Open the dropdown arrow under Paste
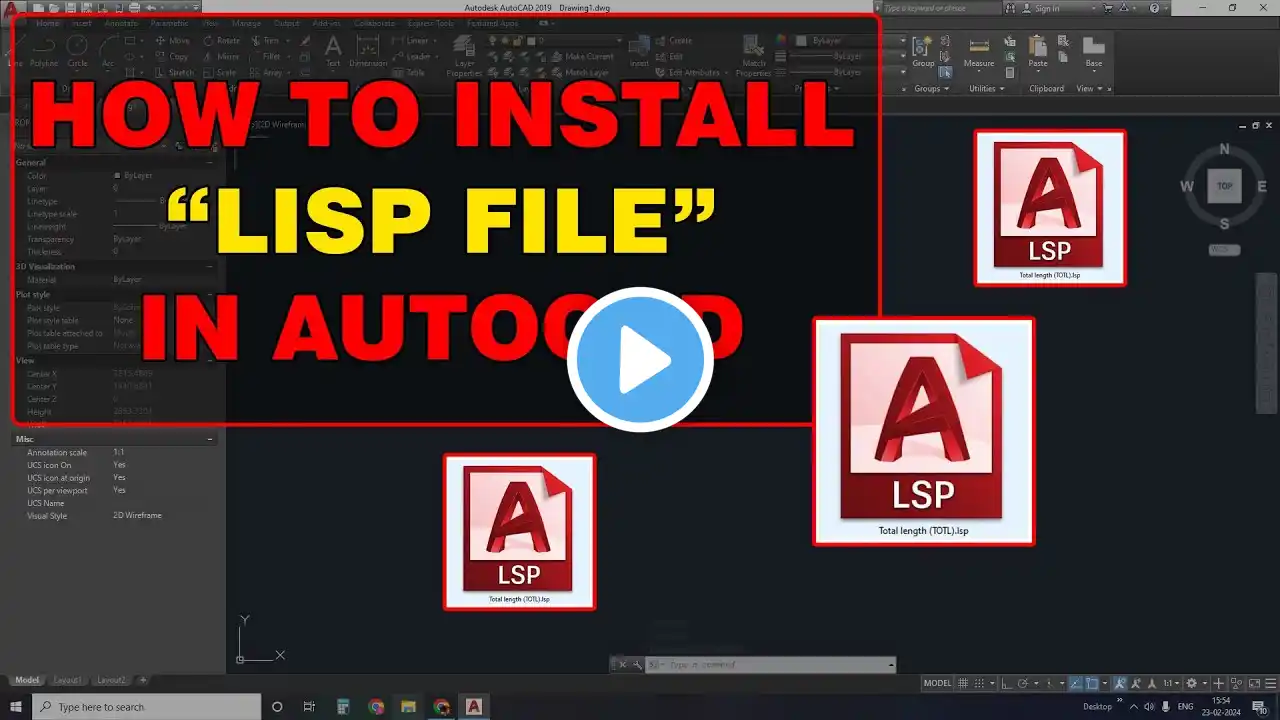Viewport: 1280px width, 720px height. (x=1038, y=71)
